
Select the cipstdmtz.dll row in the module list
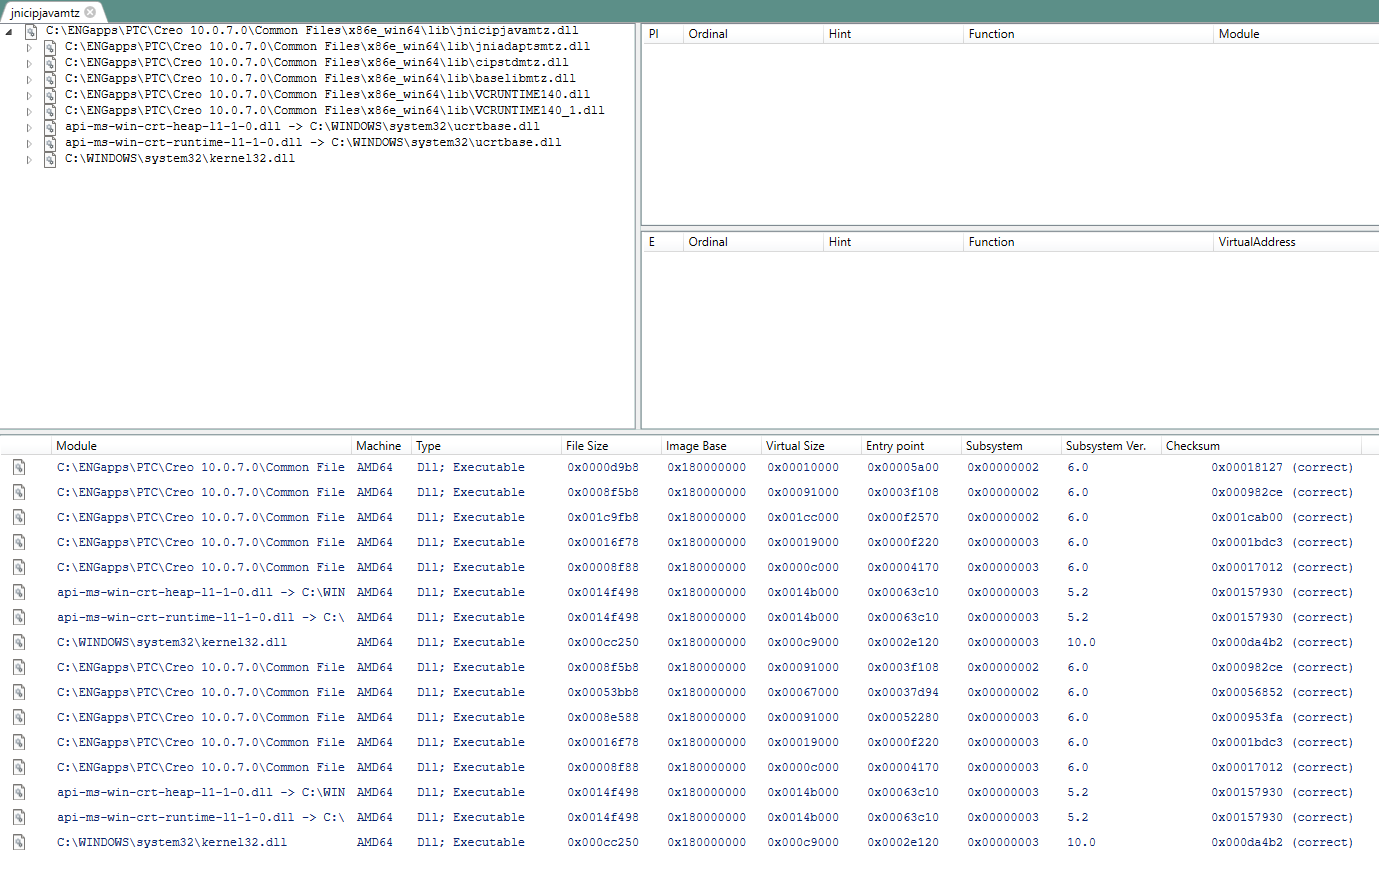click(200, 517)
